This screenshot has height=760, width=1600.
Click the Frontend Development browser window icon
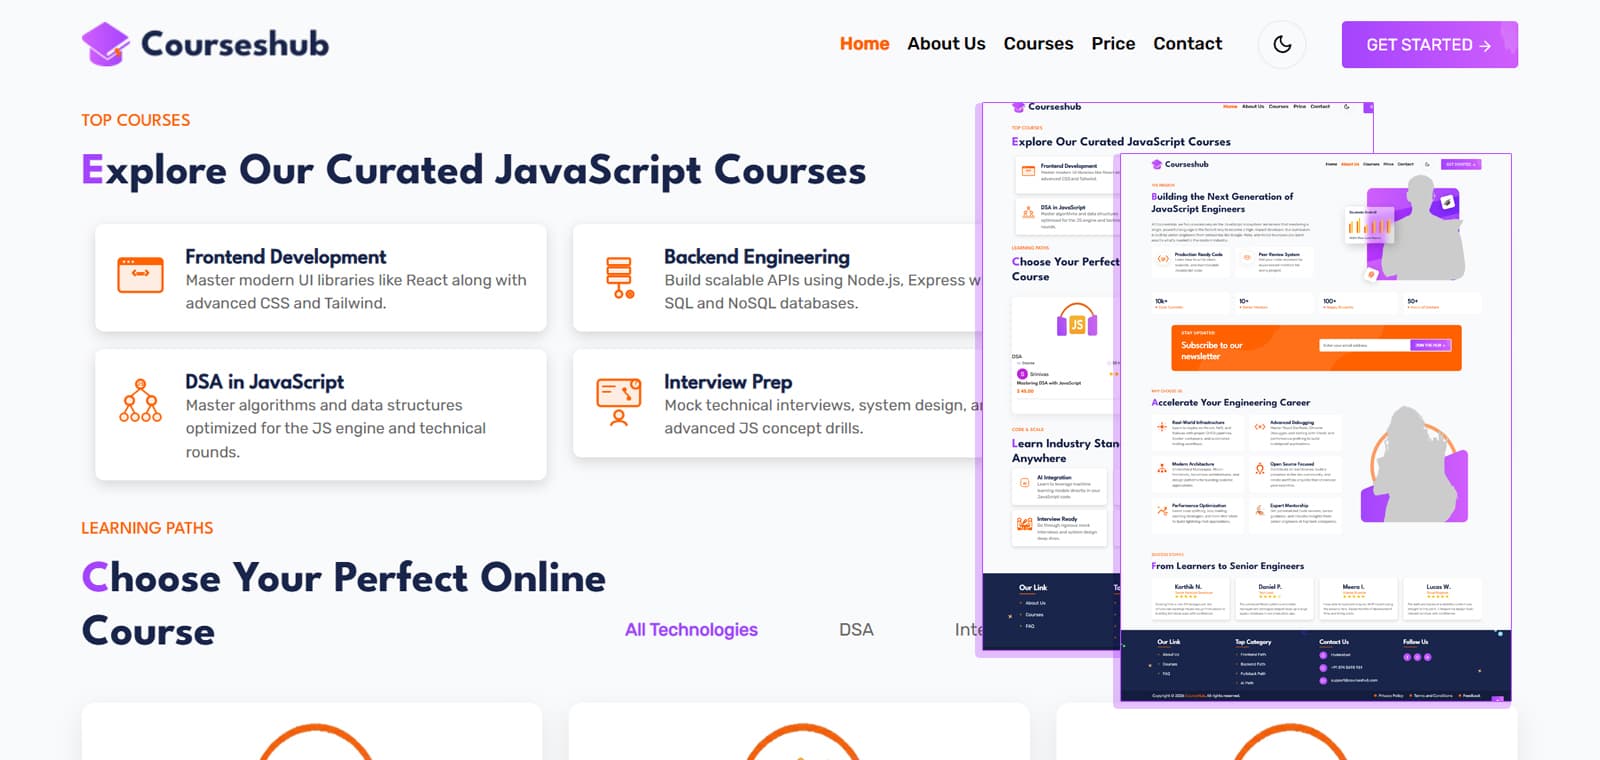(140, 275)
